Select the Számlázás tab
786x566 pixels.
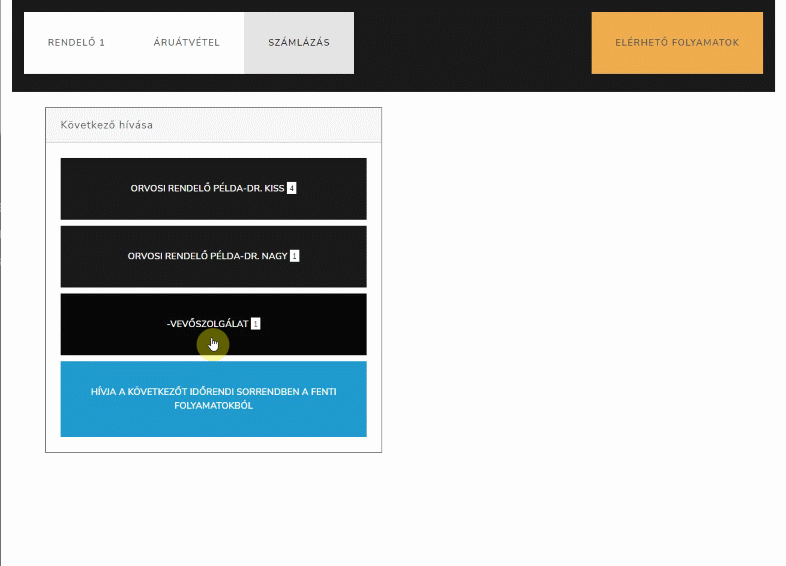point(298,43)
